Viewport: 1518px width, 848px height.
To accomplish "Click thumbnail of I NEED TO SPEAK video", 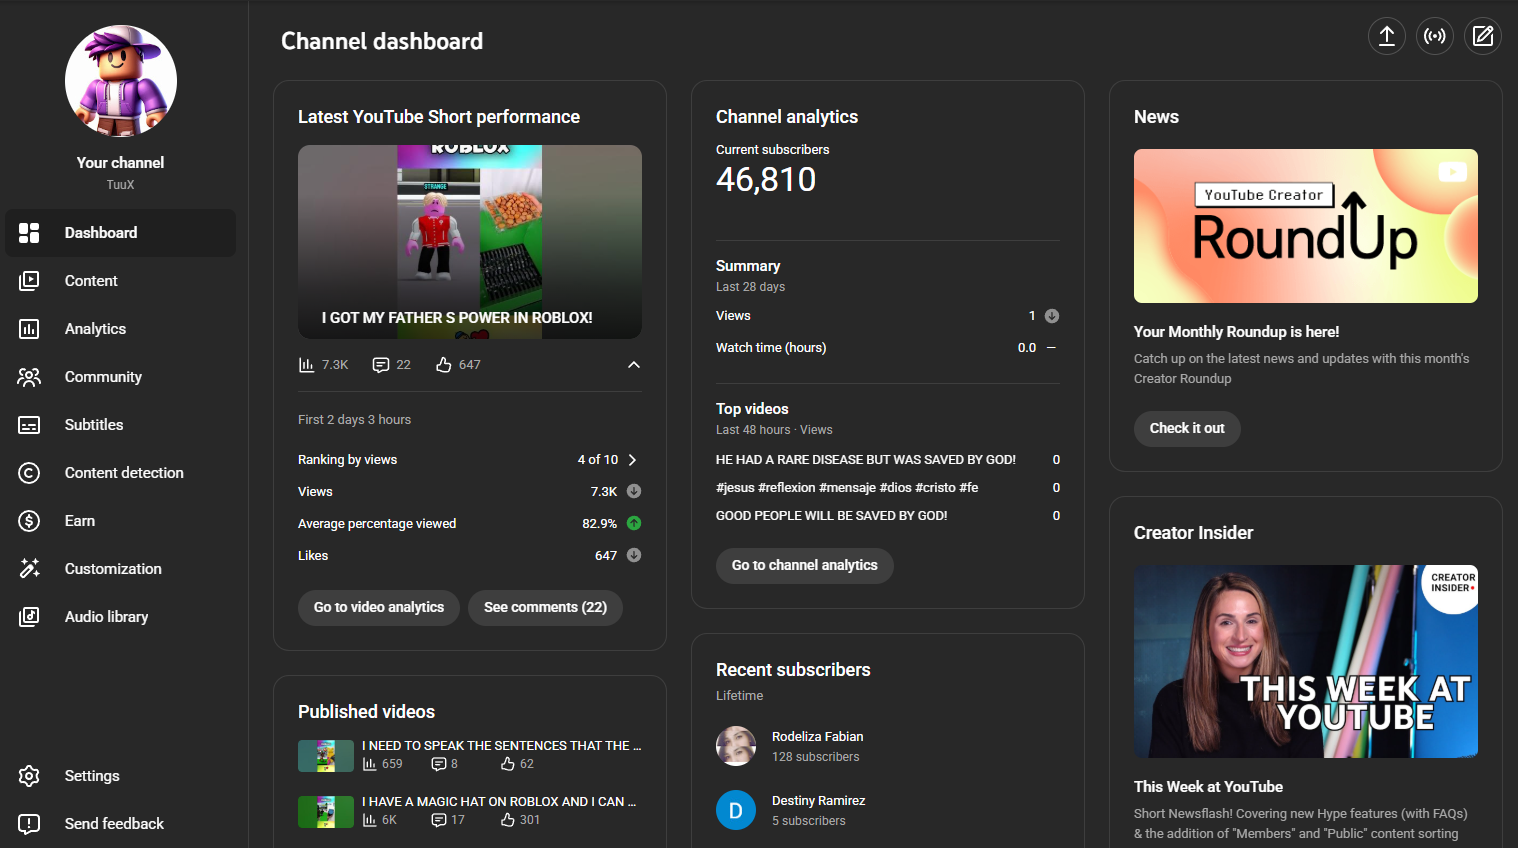I will (326, 756).
